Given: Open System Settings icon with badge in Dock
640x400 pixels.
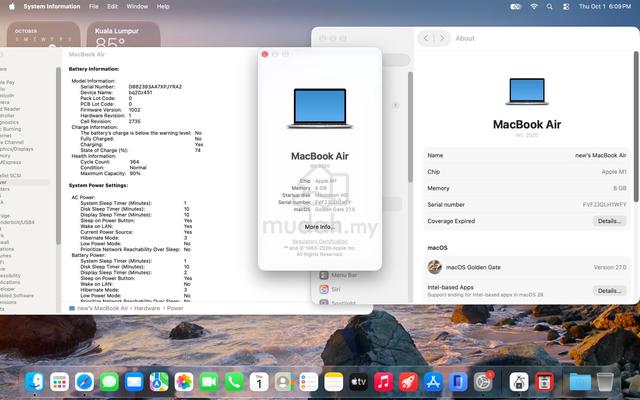Looking at the screenshot, I should pyautogui.click(x=484, y=382).
